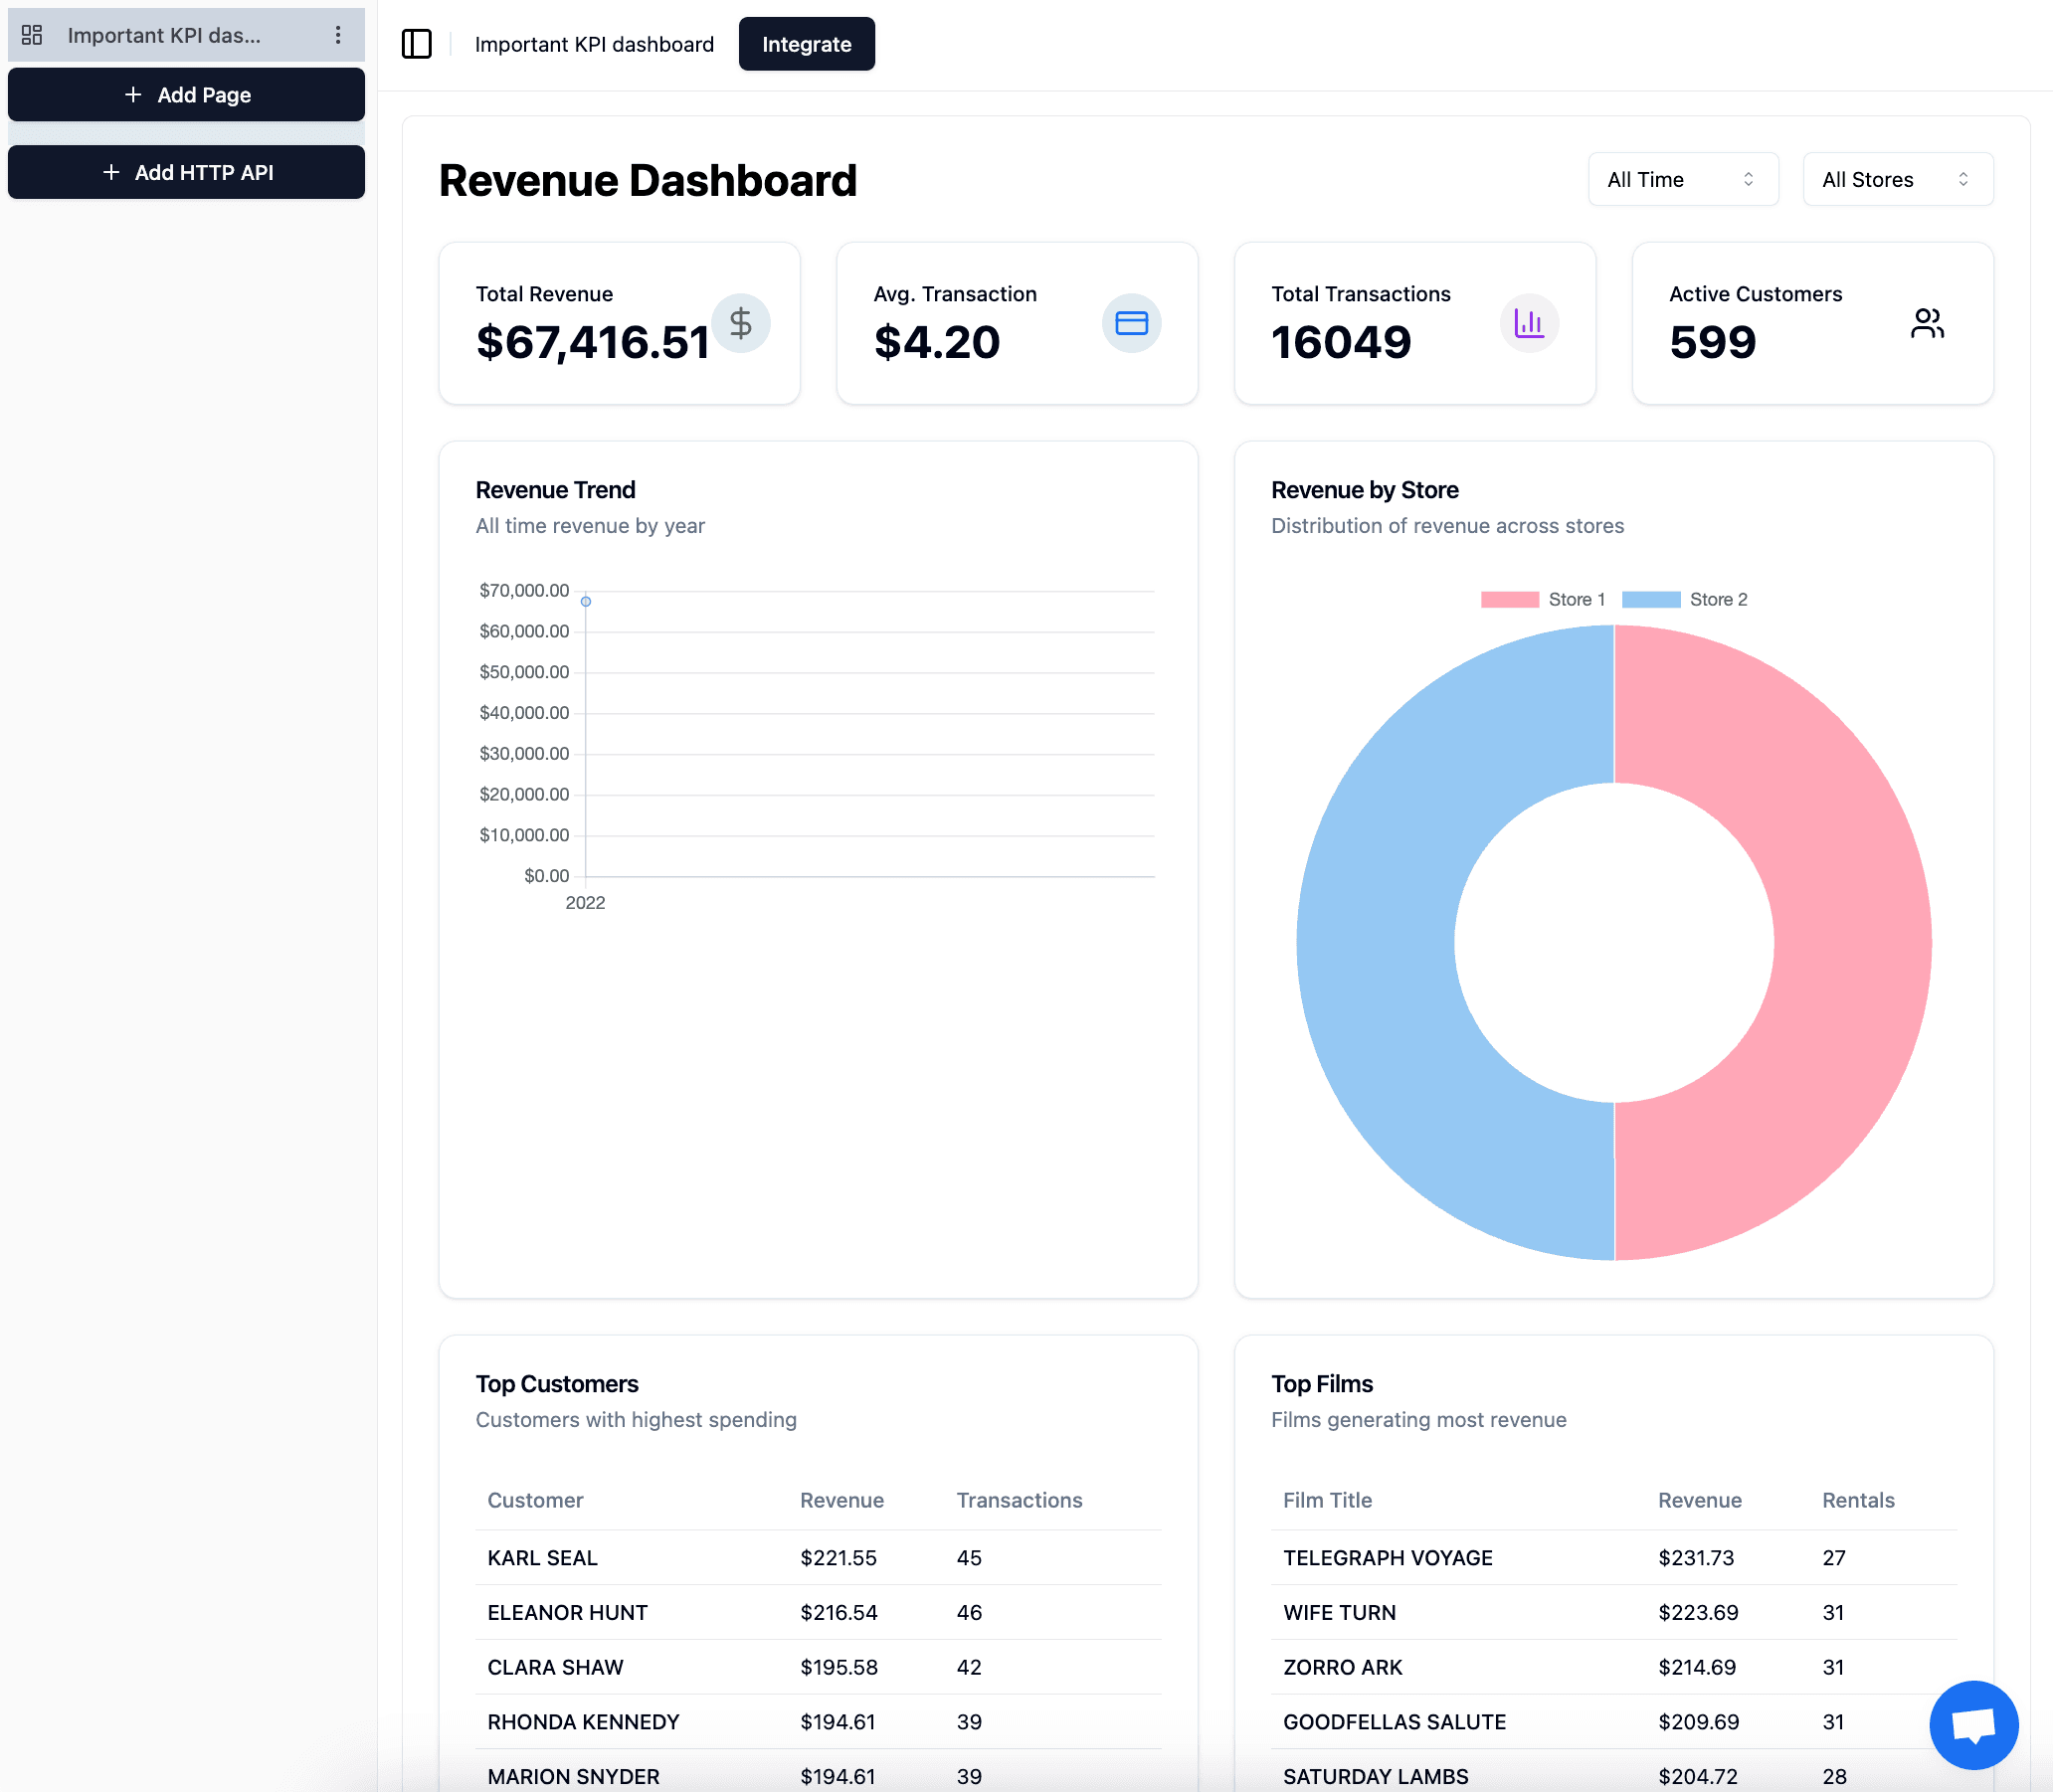2053x1792 pixels.
Task: Select the Important KPI dashboard breadcrumb
Action: click(595, 44)
